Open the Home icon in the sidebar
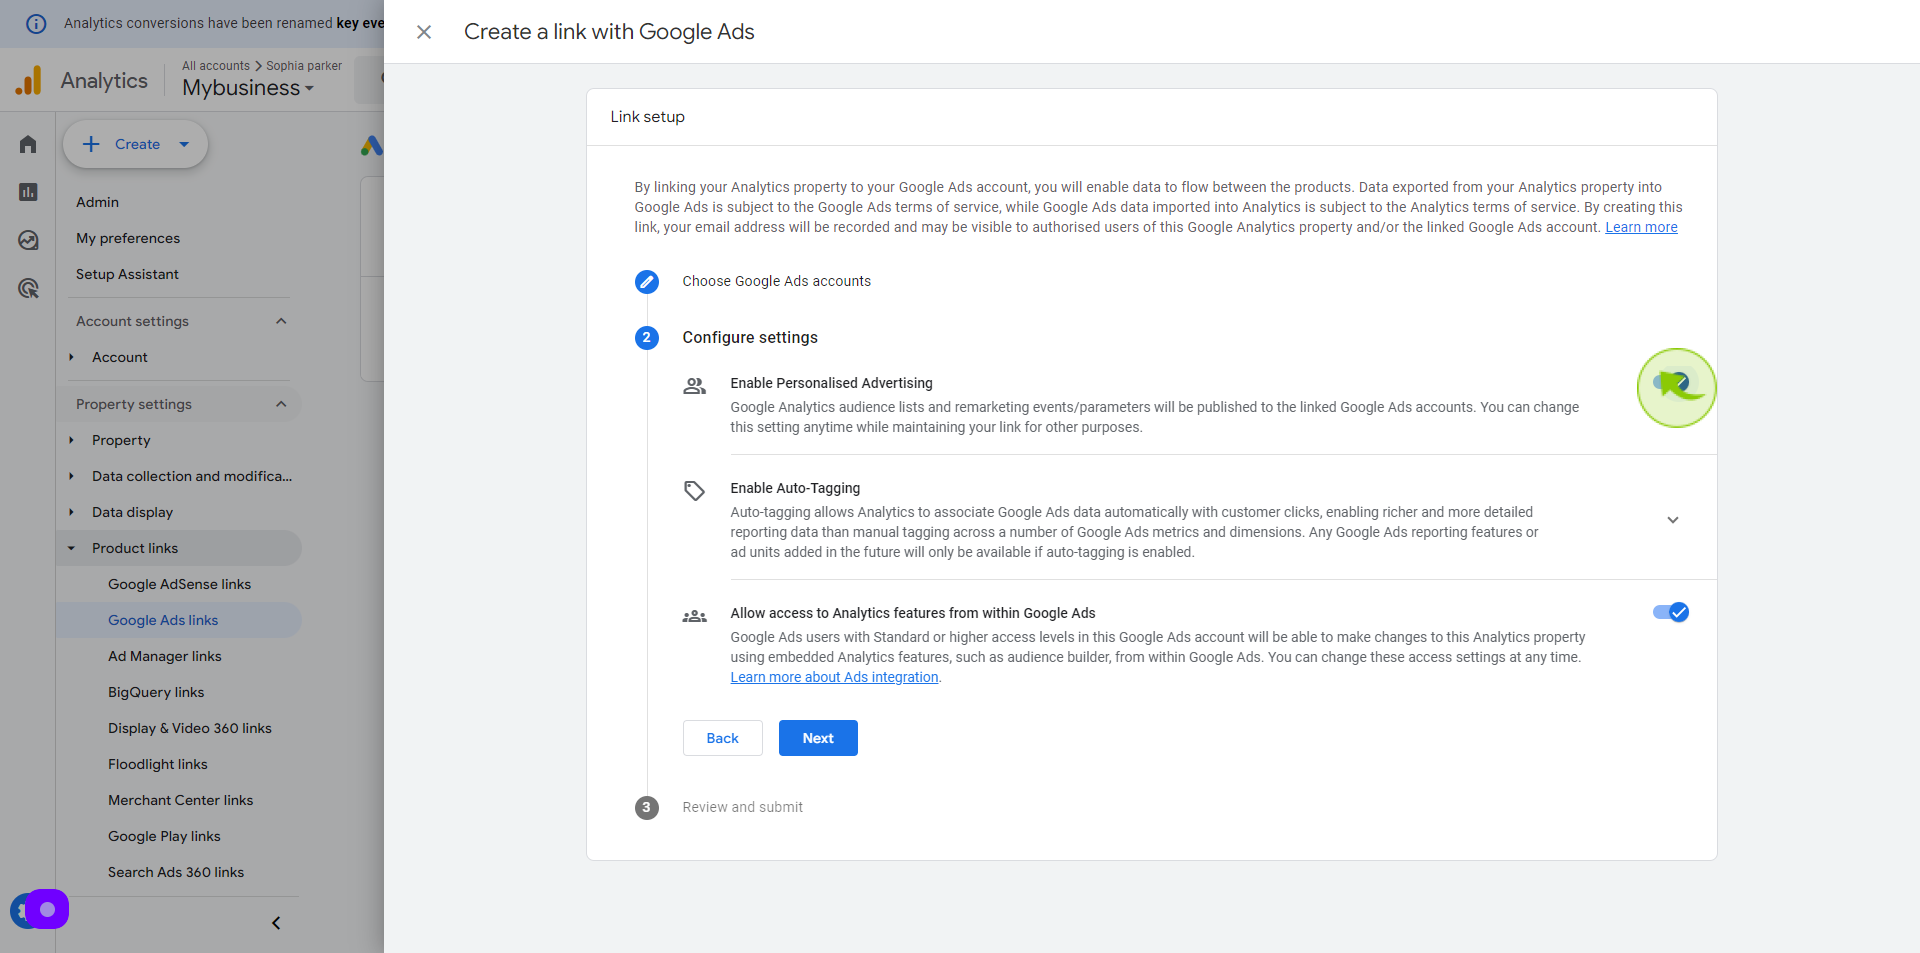 28,144
